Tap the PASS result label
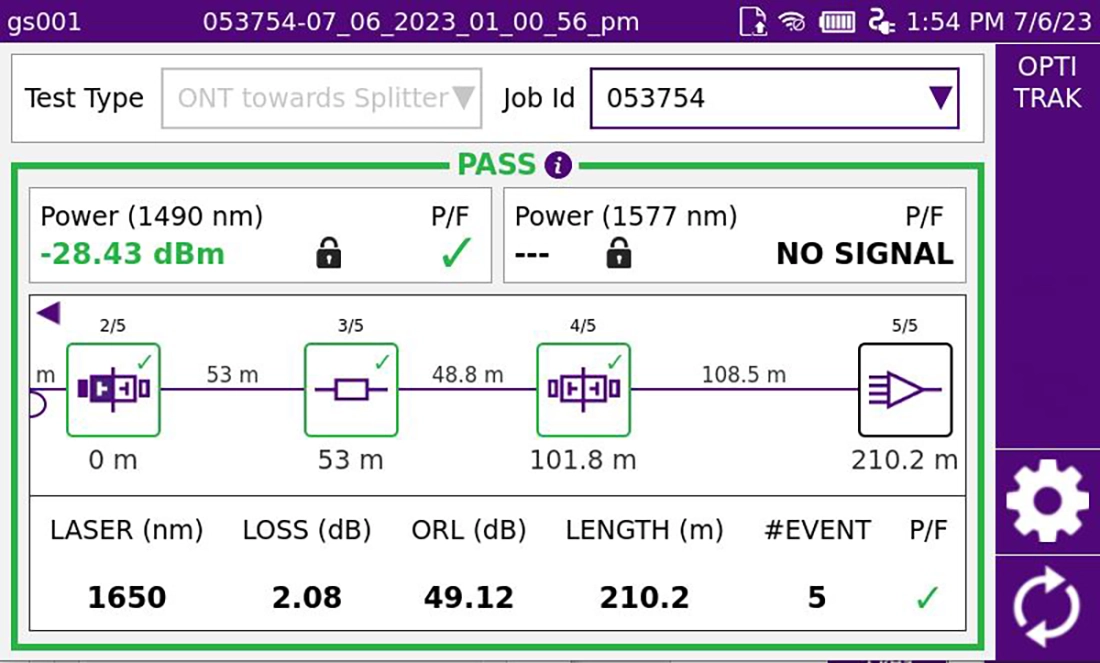1100x663 pixels. click(x=497, y=165)
